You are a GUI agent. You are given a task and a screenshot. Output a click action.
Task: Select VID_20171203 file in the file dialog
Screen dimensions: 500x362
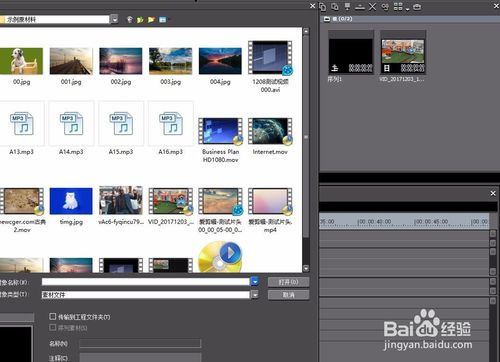coord(171,201)
